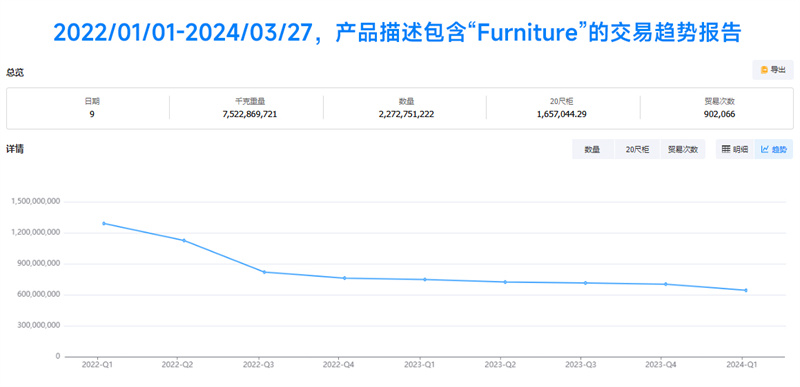Open the 明细 table view
800x387 pixels.
735,149
